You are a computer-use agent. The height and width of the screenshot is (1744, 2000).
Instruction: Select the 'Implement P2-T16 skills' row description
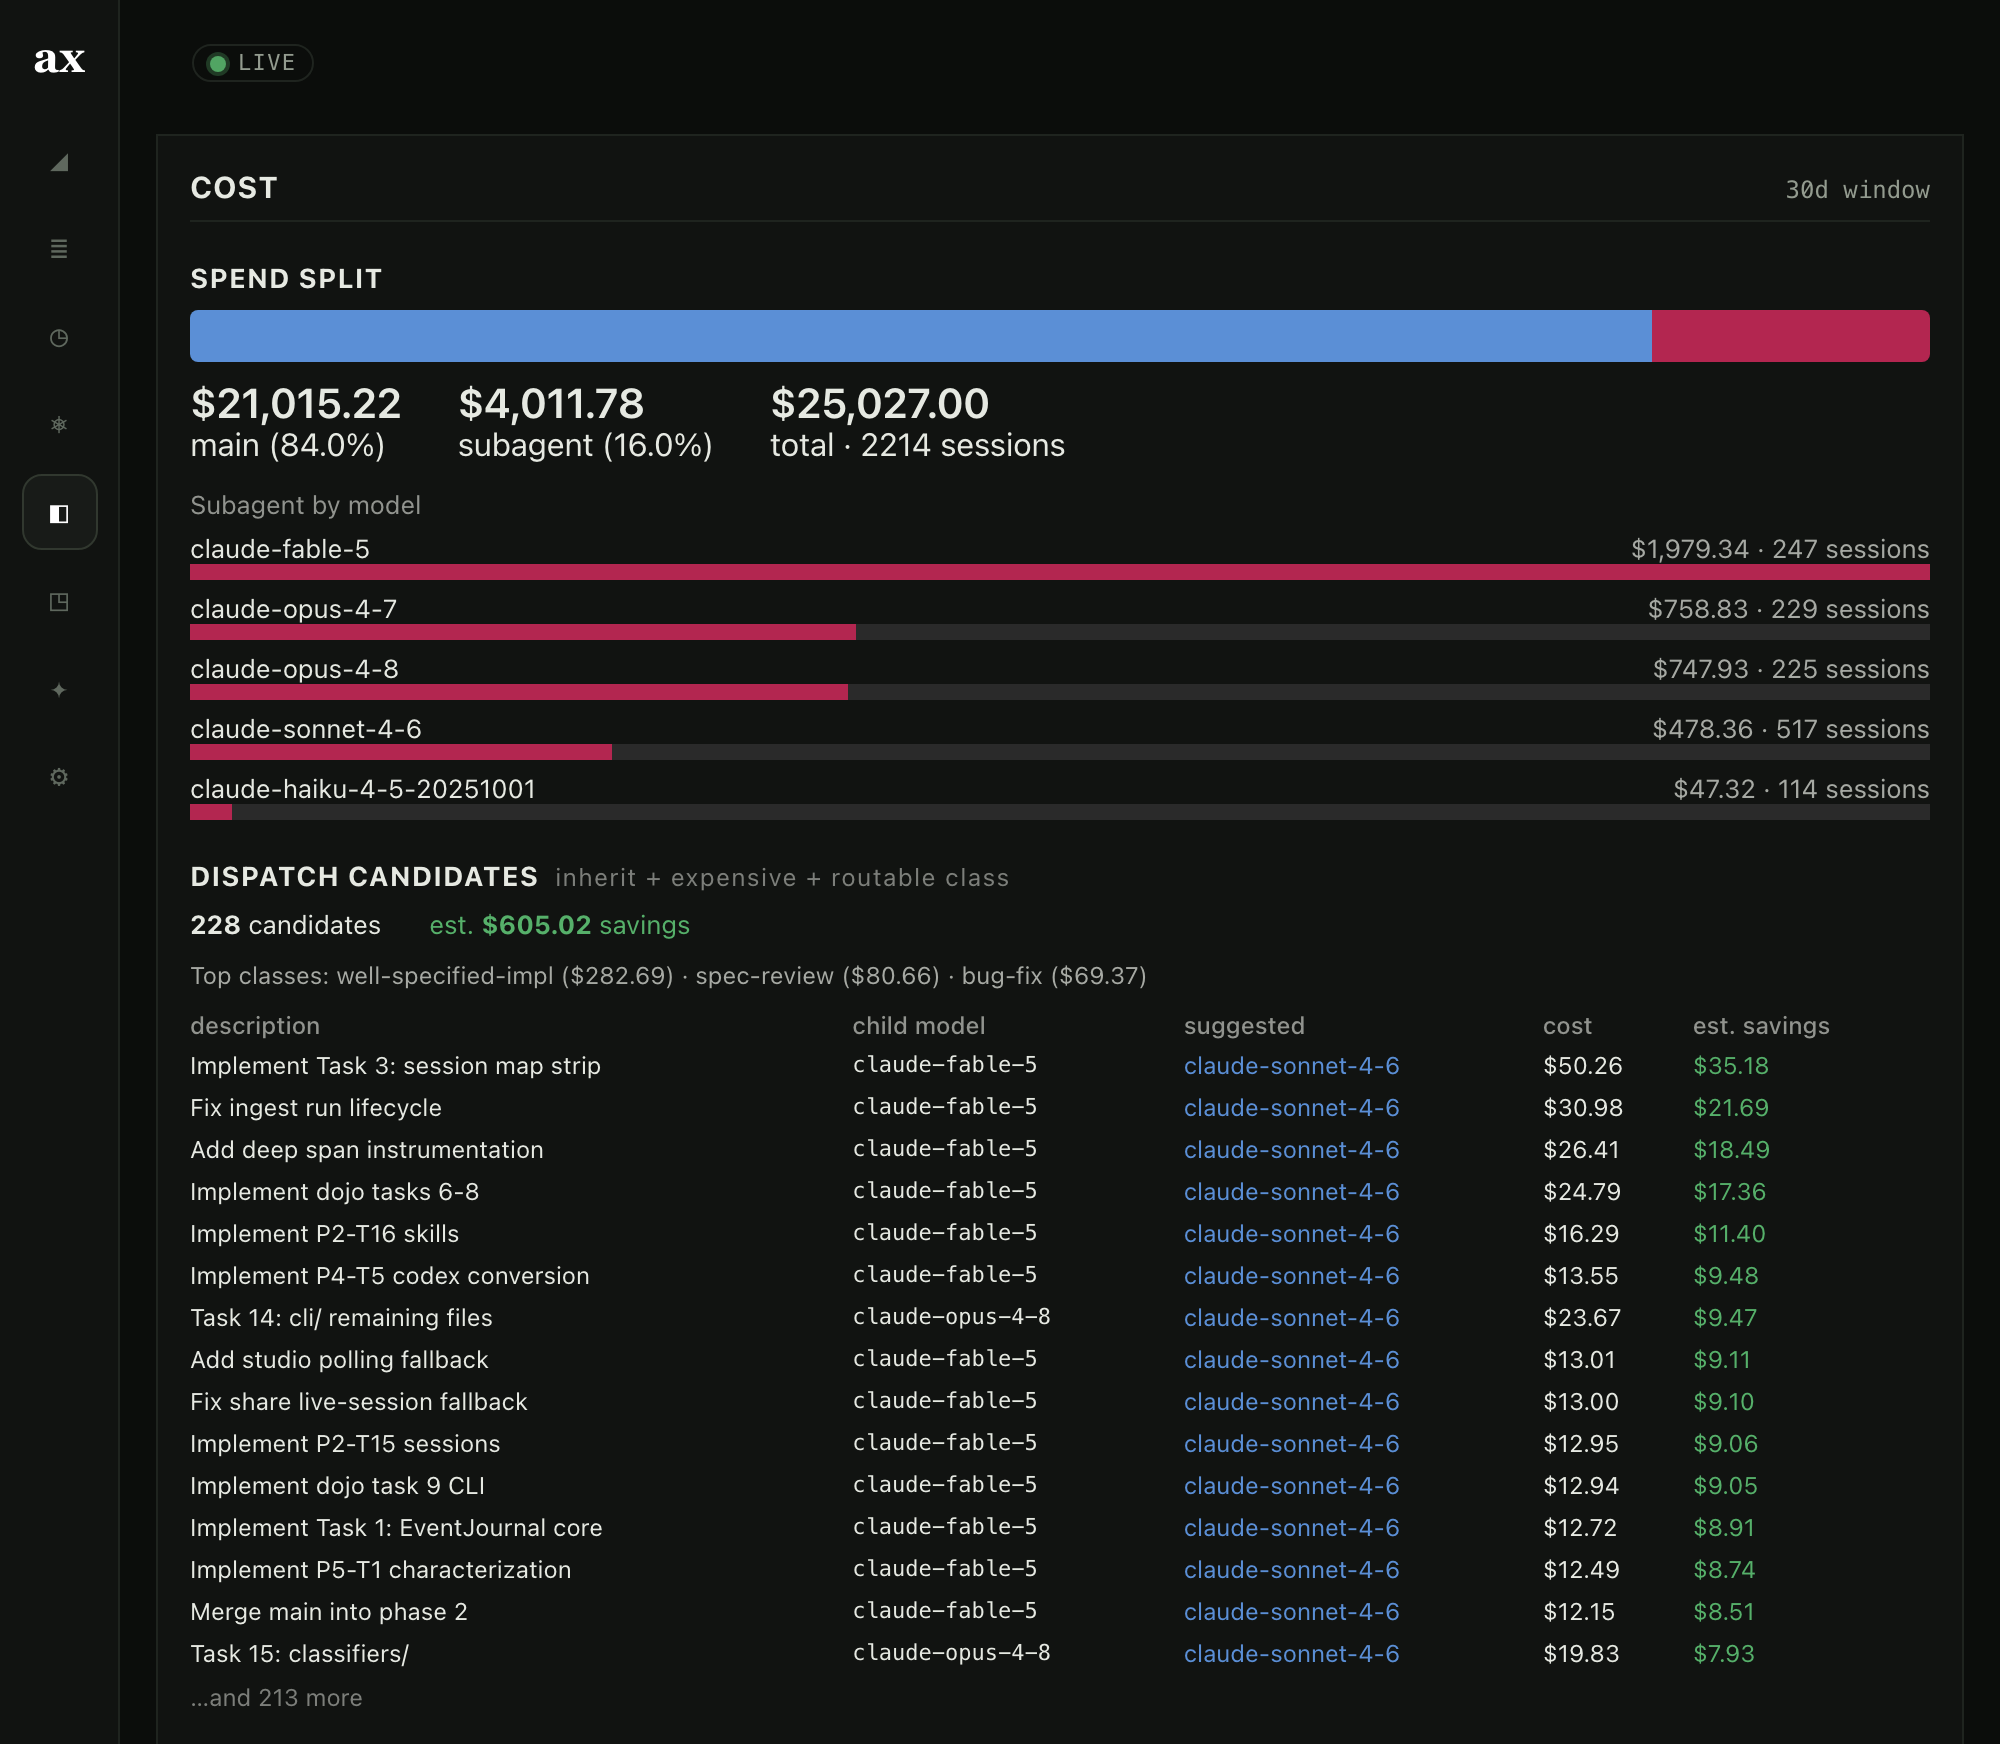[325, 1234]
